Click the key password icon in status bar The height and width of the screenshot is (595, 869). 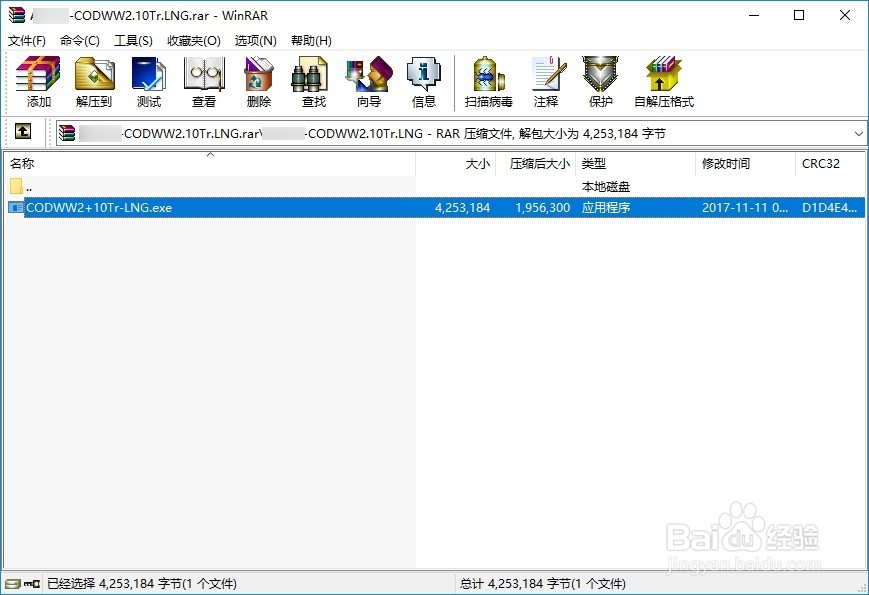tap(32, 584)
